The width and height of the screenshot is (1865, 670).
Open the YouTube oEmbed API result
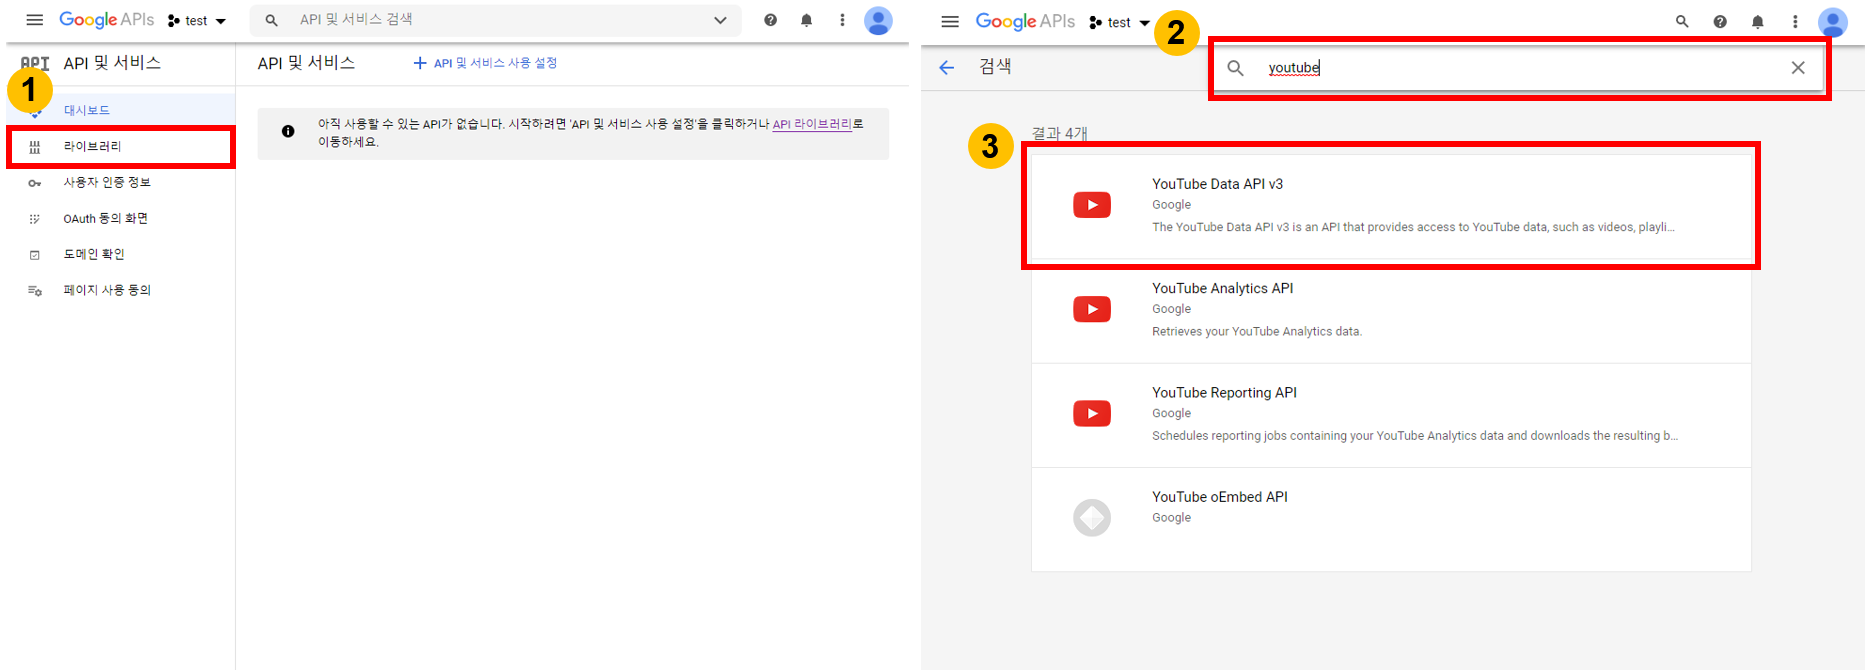pyautogui.click(x=1391, y=519)
